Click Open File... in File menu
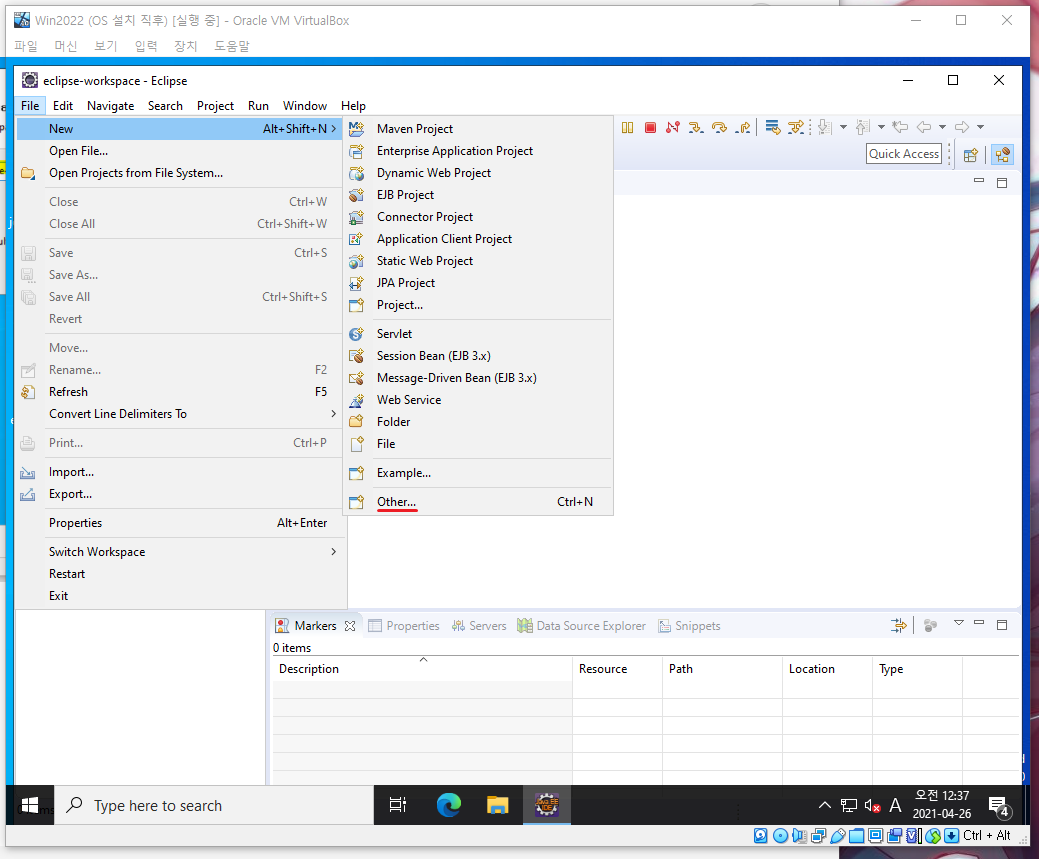The image size is (1039, 859). pos(180,151)
